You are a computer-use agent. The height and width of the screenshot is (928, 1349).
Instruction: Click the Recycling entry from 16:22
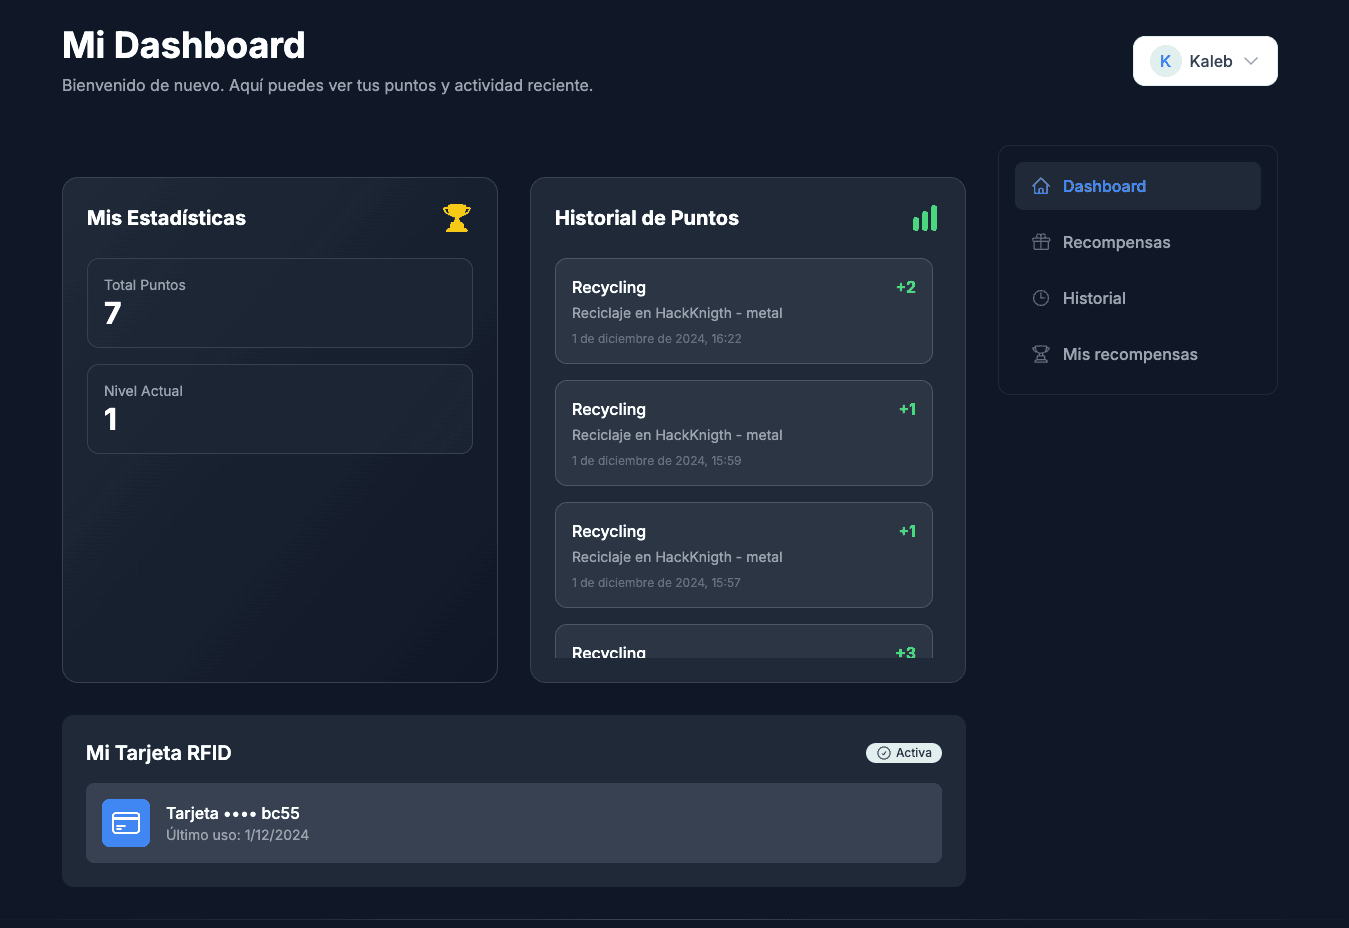[743, 311]
